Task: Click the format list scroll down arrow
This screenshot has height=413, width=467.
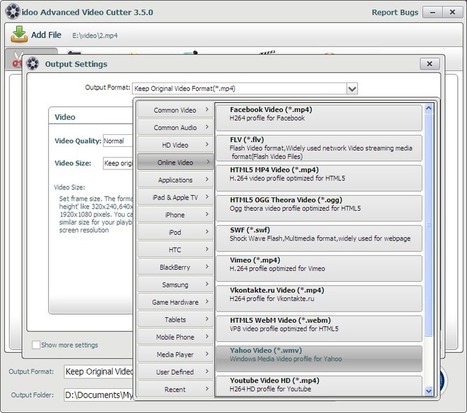Action: point(429,391)
